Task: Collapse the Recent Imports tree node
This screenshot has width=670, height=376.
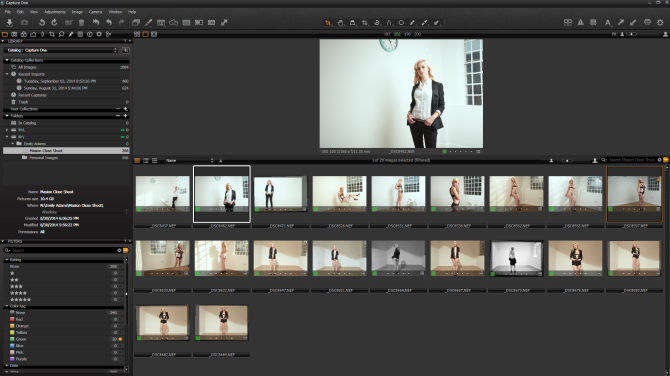Action: click(7, 74)
